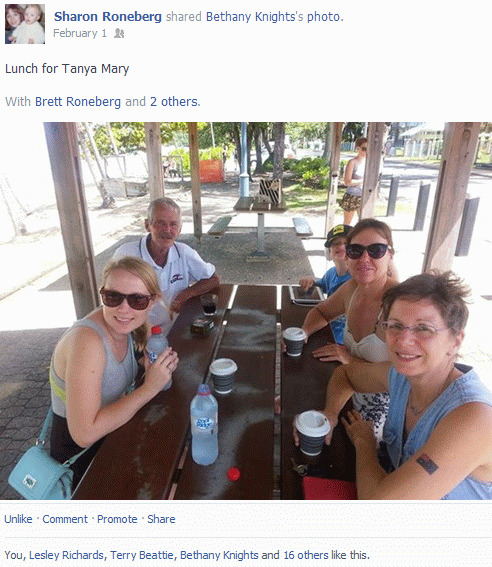
Task: Open Brett Roneberg's tagged profile link
Action: tap(78, 102)
